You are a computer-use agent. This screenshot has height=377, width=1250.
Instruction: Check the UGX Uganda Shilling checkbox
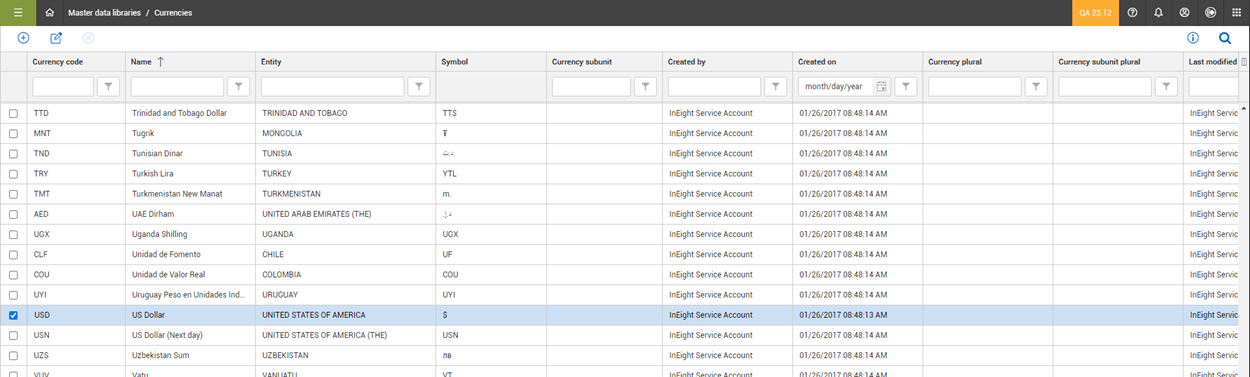[13, 235]
